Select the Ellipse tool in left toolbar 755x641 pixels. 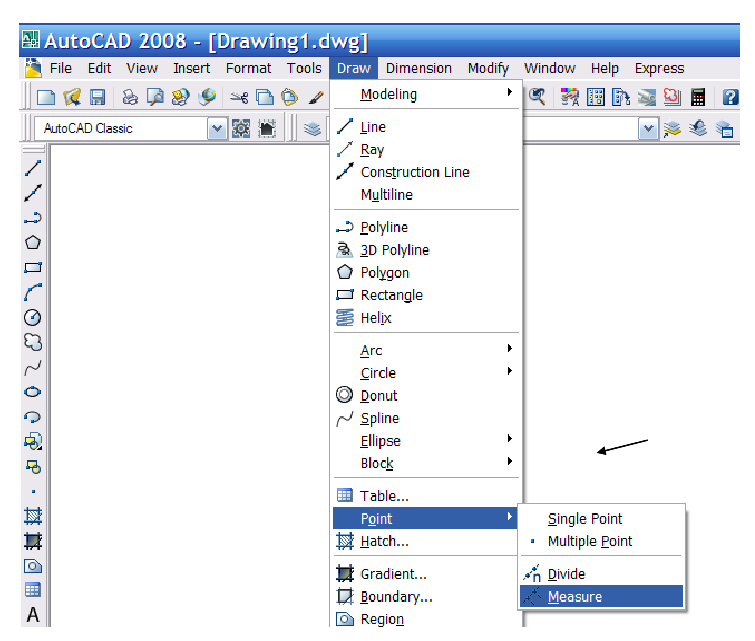[33, 392]
